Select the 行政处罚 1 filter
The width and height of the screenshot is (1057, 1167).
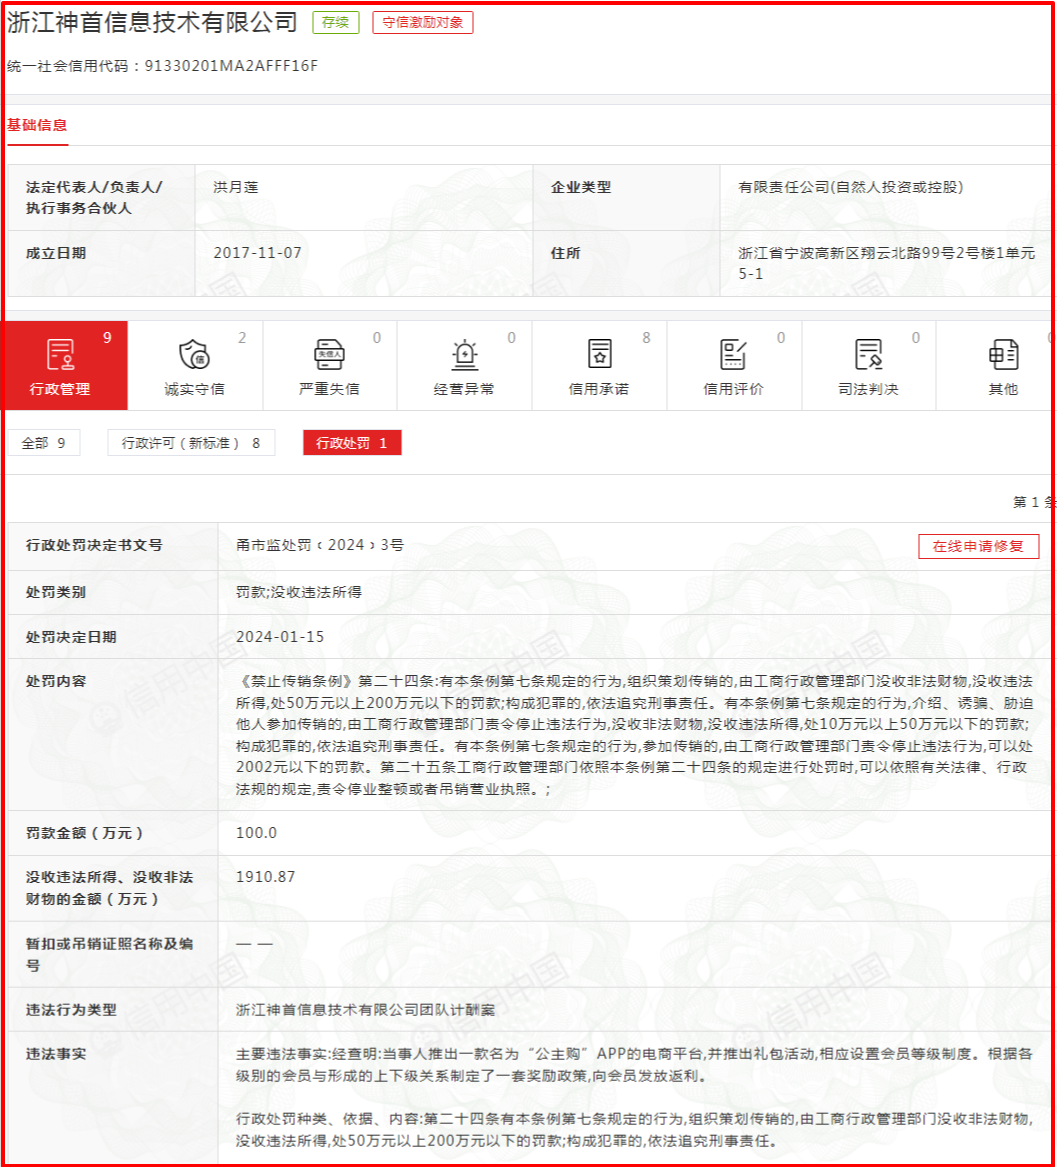click(352, 443)
